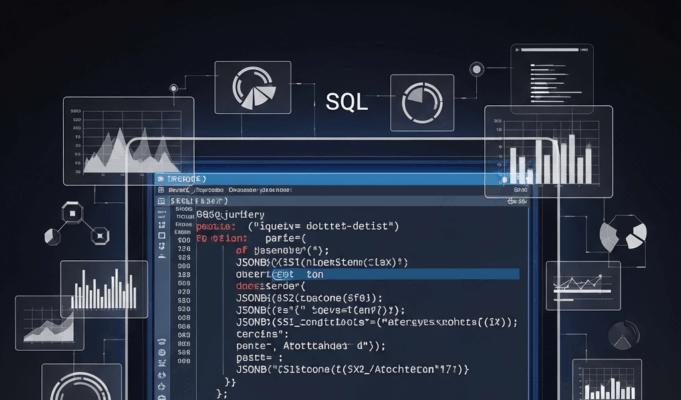
Task: Open the small white bar chart card
Action: (104, 289)
